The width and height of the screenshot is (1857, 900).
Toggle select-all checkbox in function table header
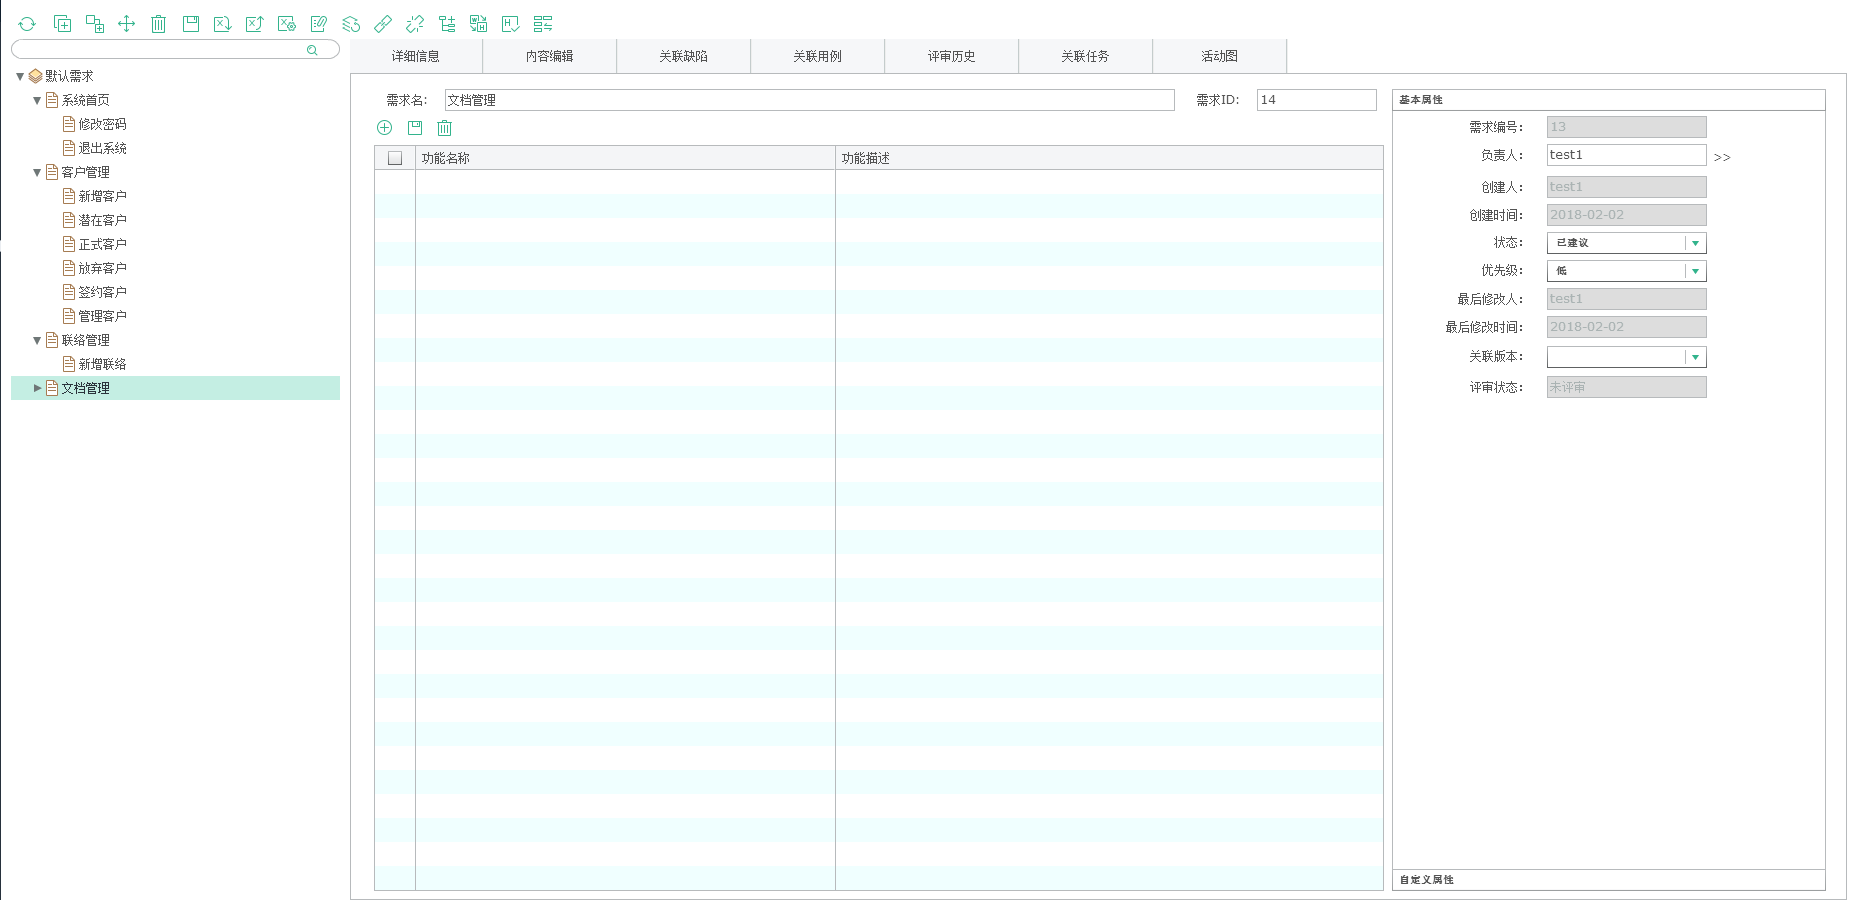395,158
